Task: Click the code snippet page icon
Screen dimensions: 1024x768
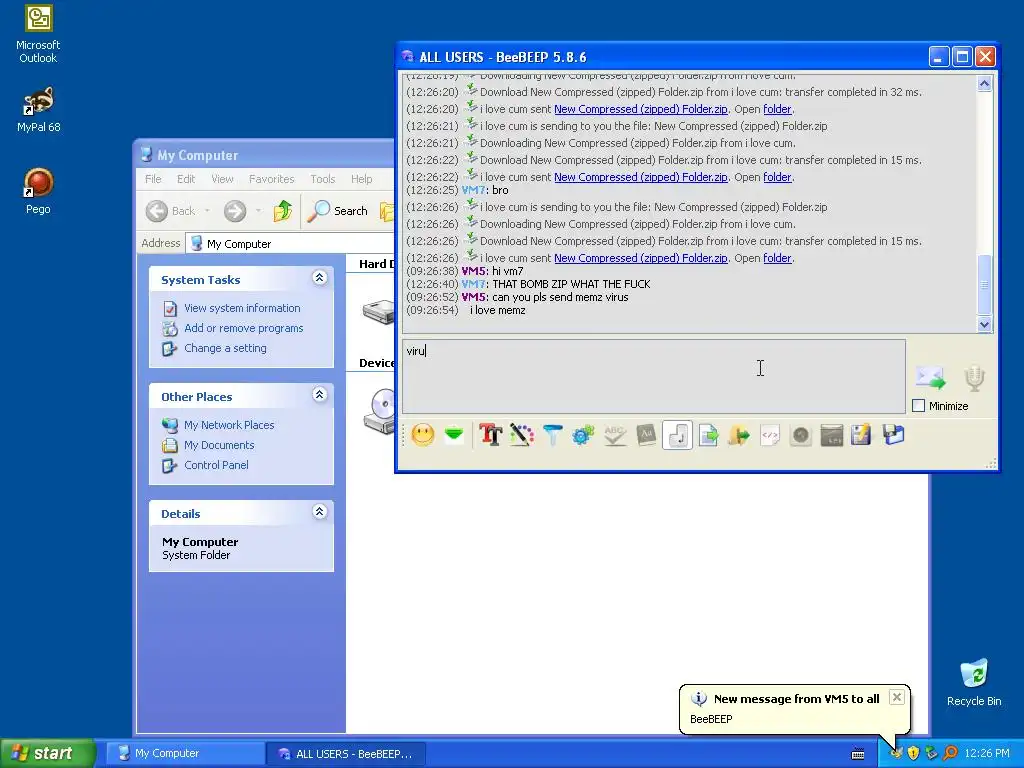Action: click(x=770, y=435)
